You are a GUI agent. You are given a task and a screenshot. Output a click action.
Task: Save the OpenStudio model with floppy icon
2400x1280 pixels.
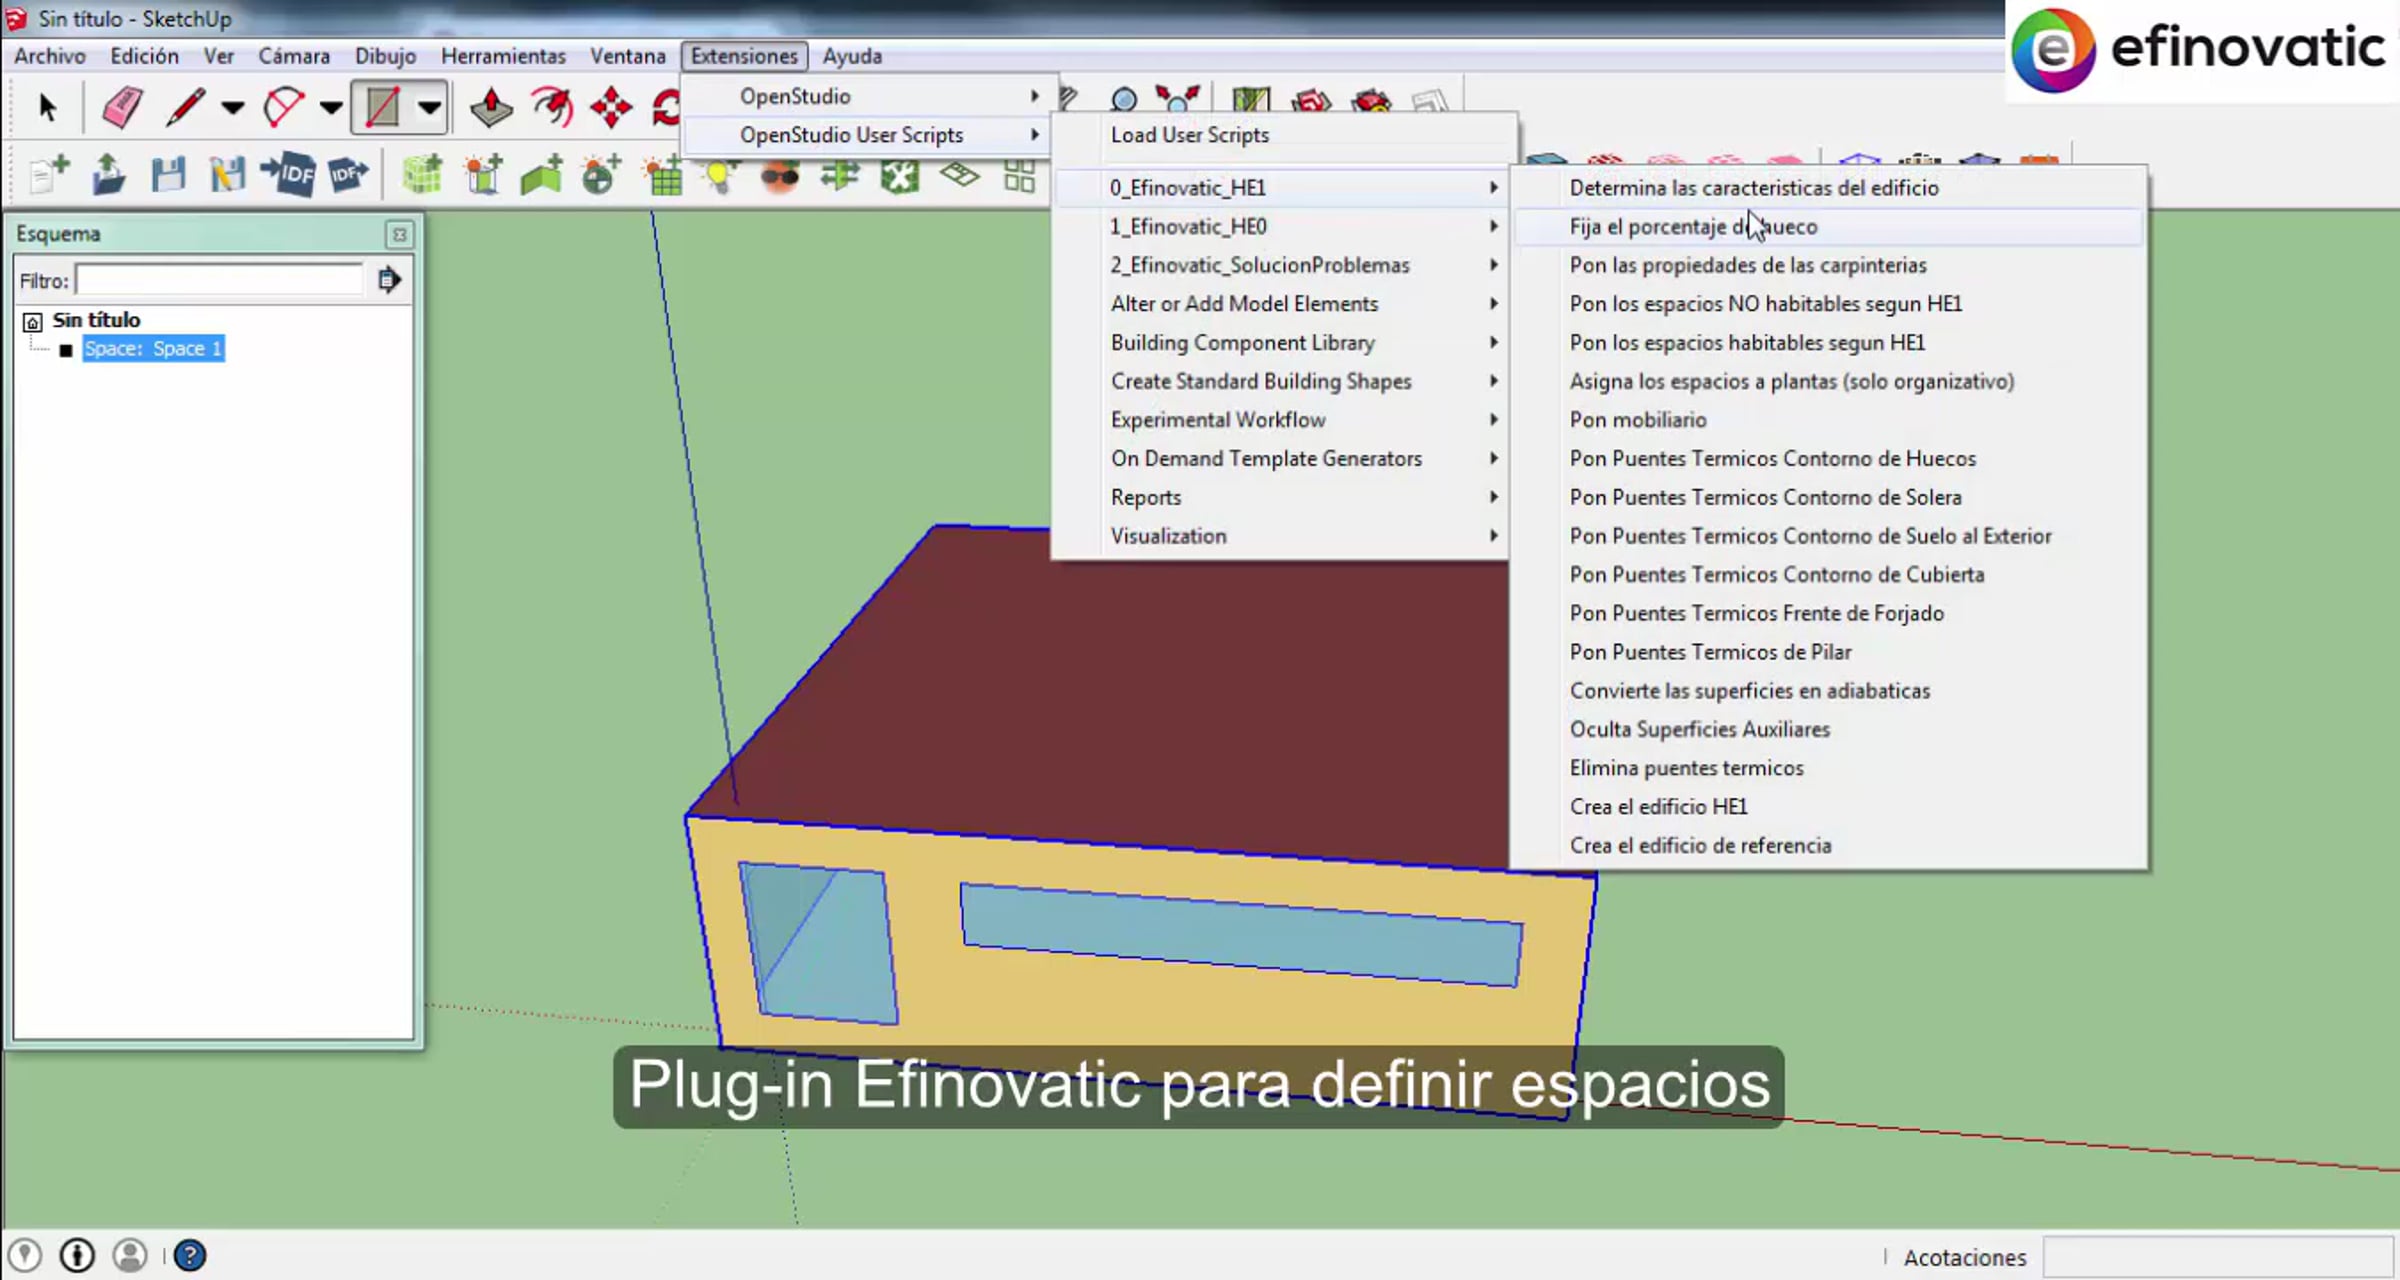tap(168, 175)
